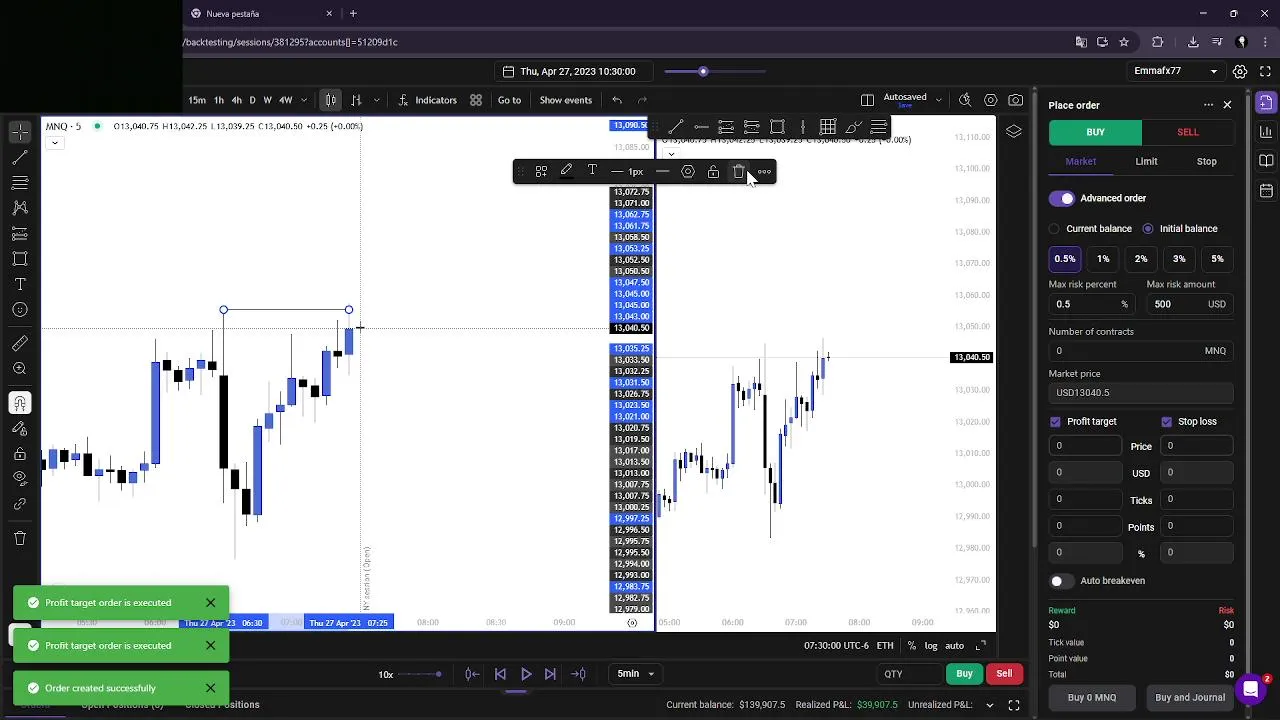
Task: Select the Initial balance radio button
Action: [x=1147, y=229]
